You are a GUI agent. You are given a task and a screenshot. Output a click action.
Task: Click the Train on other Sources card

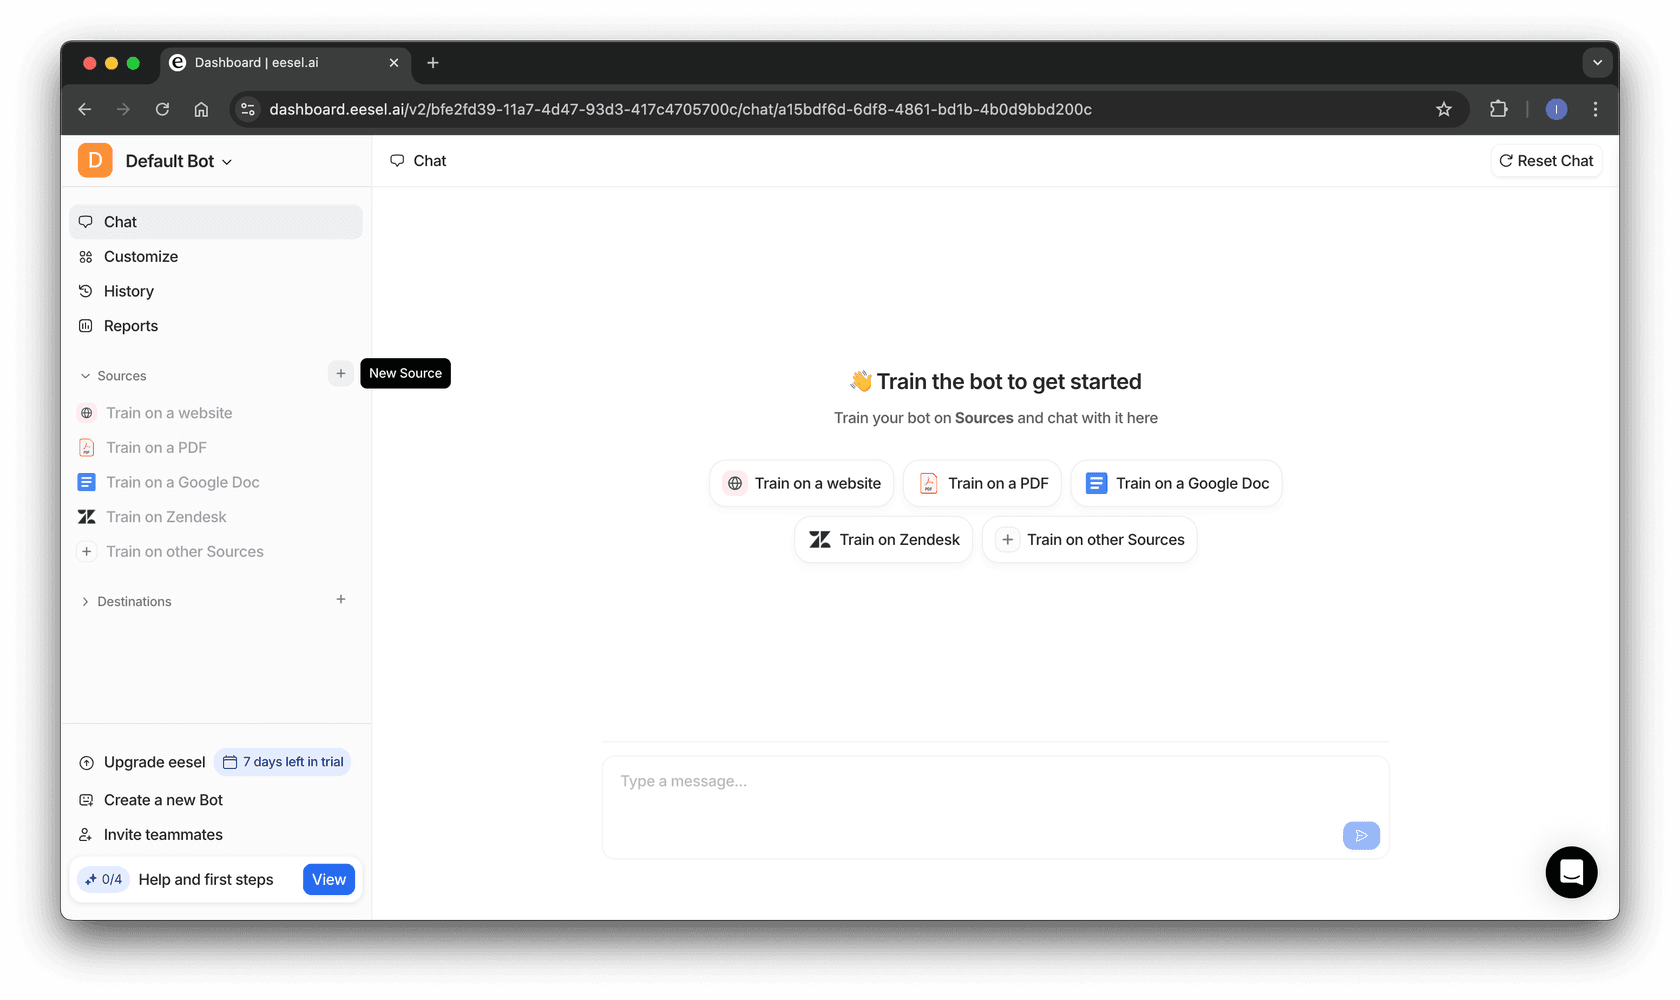coord(1090,540)
